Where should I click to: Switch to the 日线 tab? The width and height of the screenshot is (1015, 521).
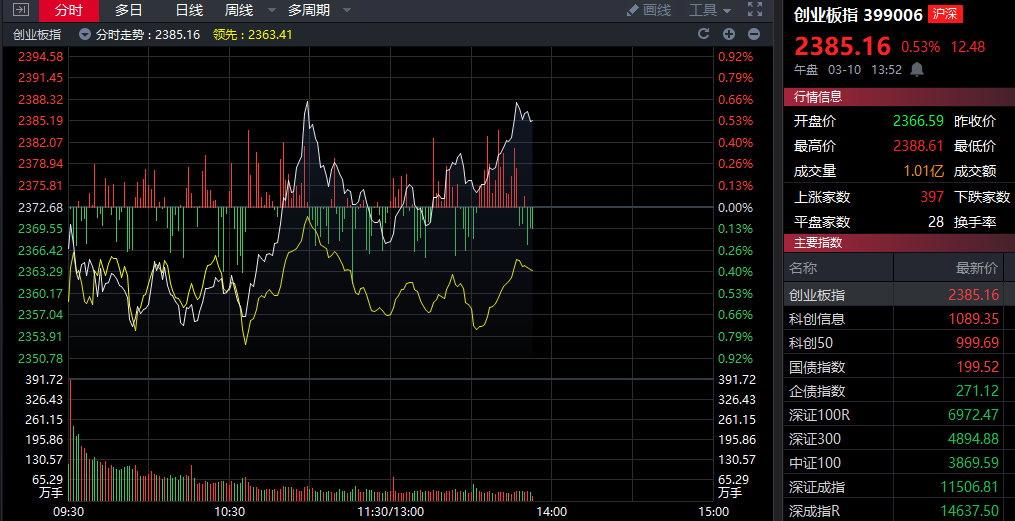[189, 10]
